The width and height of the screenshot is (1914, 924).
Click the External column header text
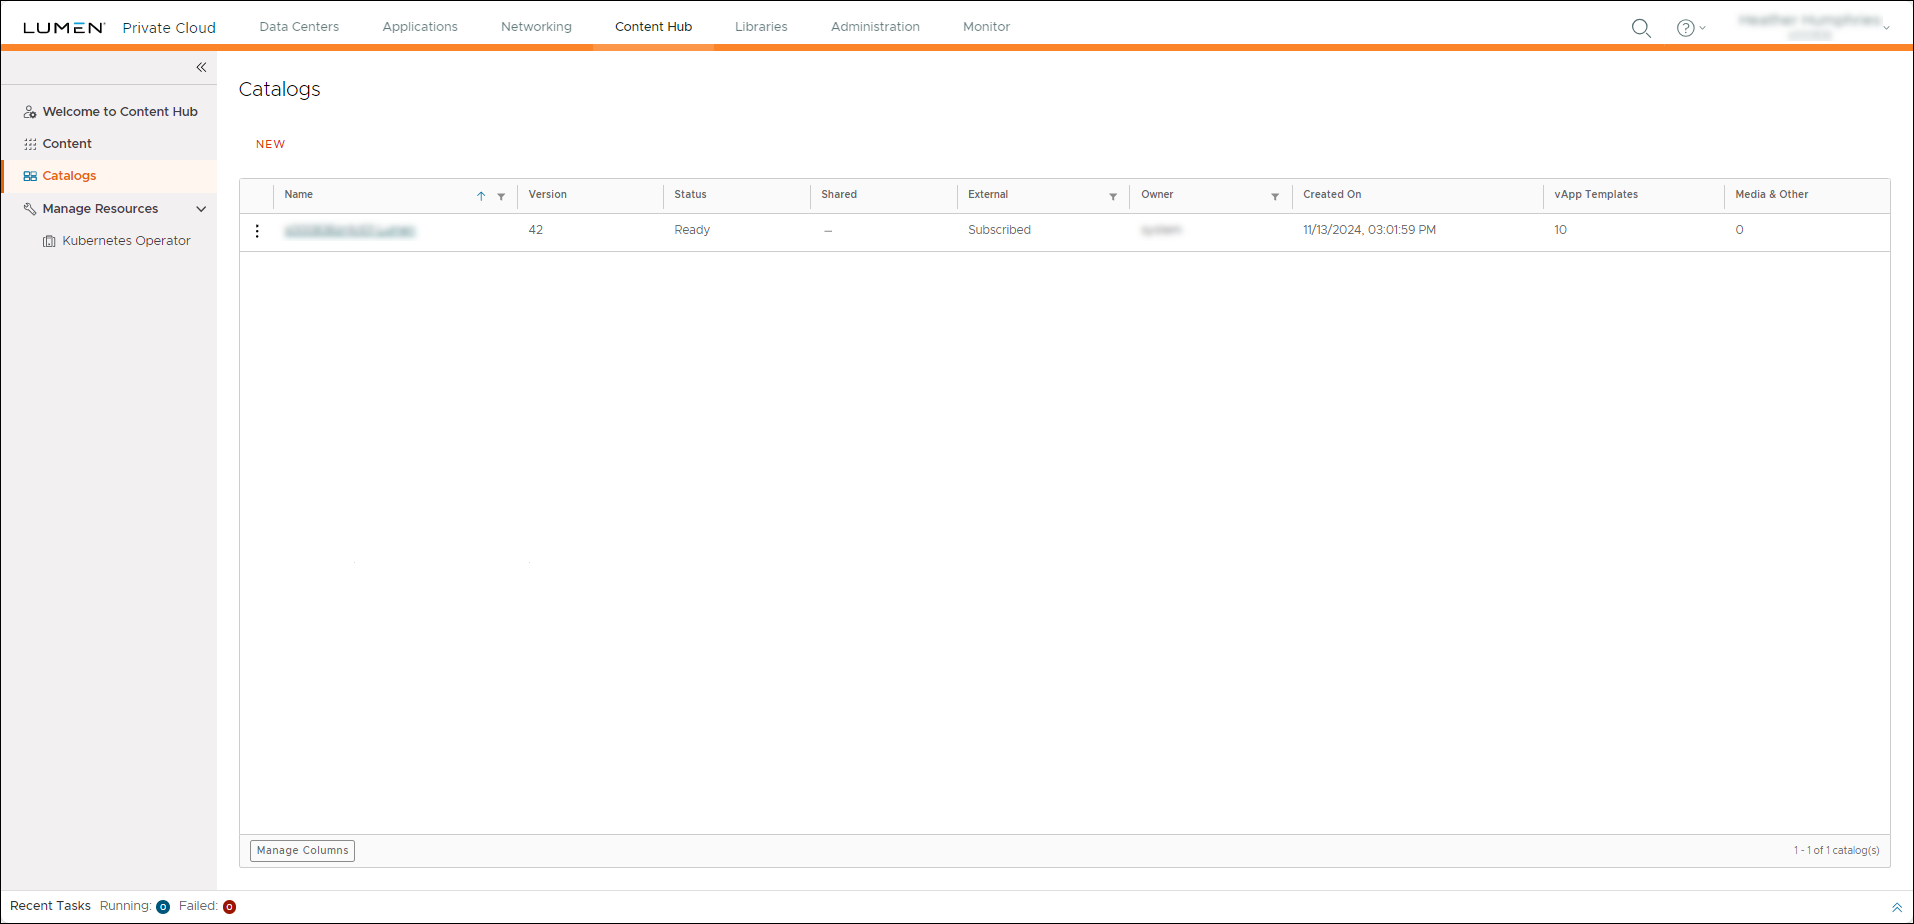pyautogui.click(x=988, y=195)
